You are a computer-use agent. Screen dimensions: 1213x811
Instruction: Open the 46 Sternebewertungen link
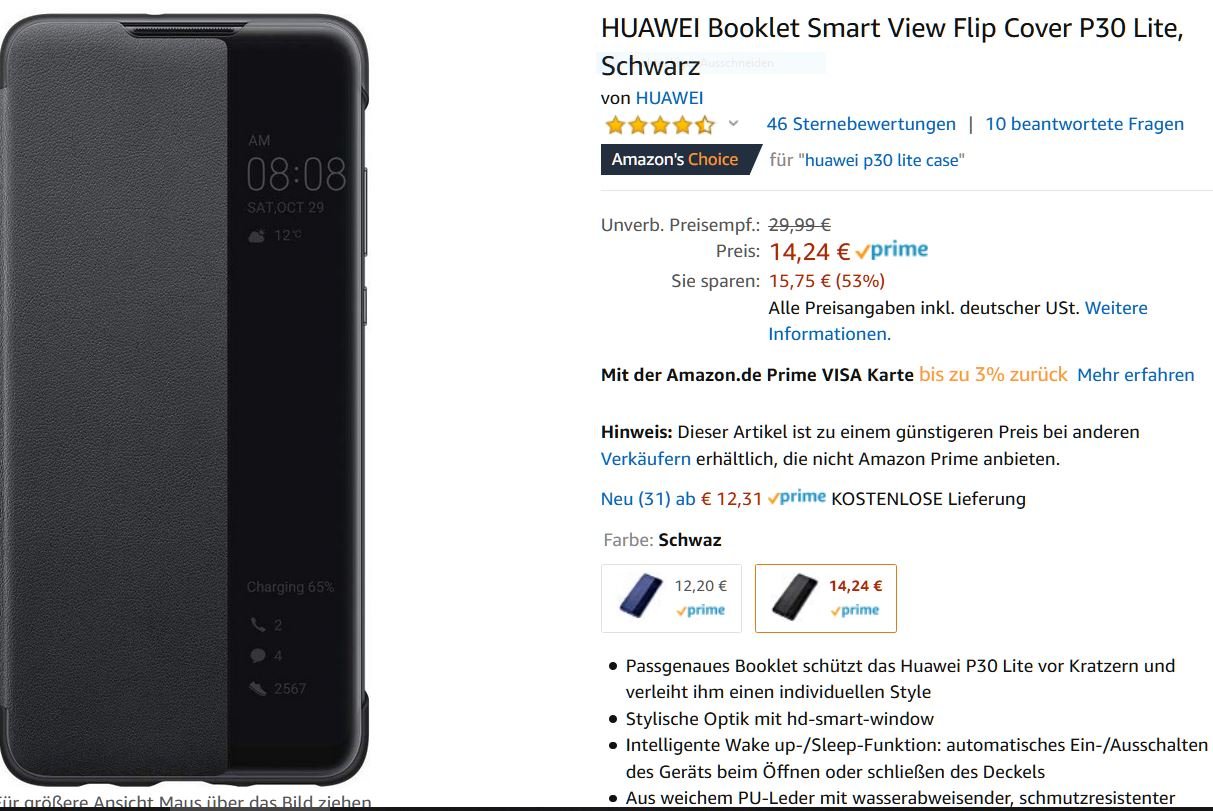pyautogui.click(x=861, y=124)
